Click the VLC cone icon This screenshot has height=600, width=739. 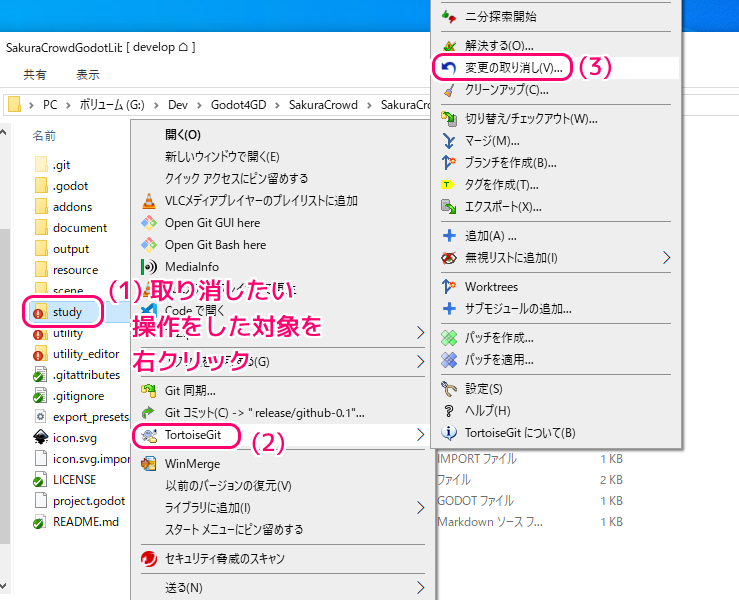tap(149, 201)
